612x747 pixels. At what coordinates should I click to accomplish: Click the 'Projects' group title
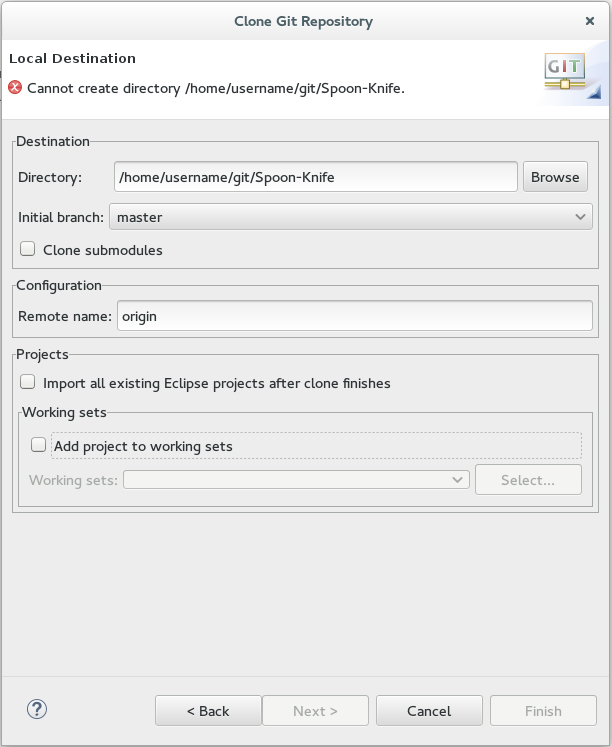click(42, 354)
